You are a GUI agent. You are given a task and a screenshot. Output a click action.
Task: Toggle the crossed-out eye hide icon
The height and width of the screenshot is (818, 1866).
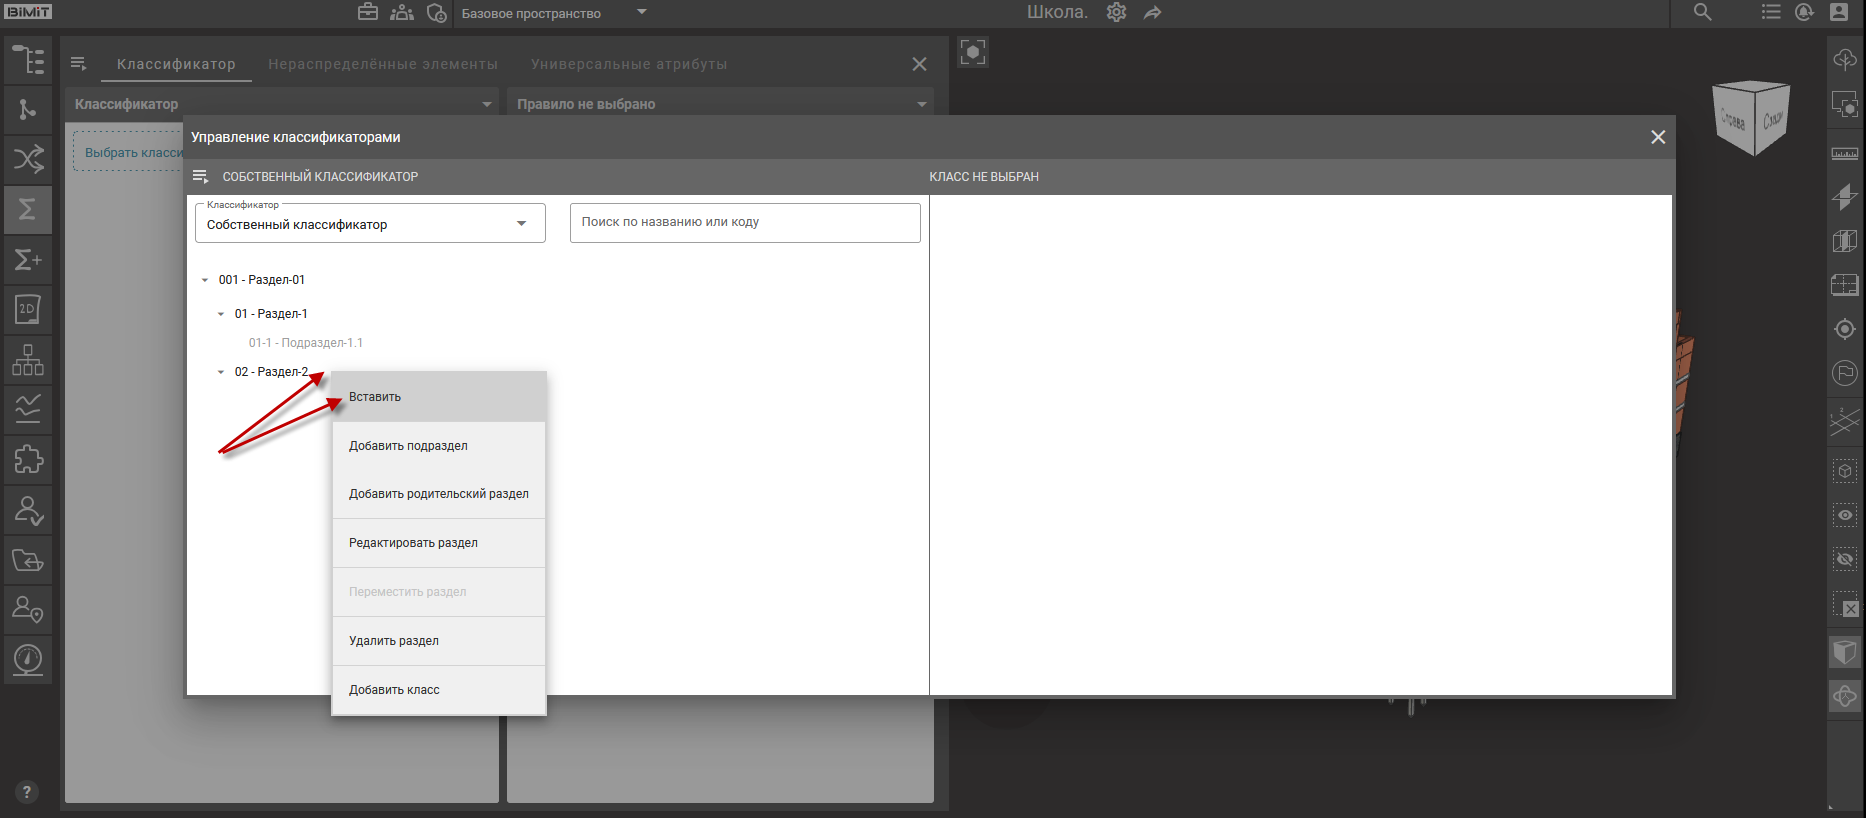point(1845,559)
